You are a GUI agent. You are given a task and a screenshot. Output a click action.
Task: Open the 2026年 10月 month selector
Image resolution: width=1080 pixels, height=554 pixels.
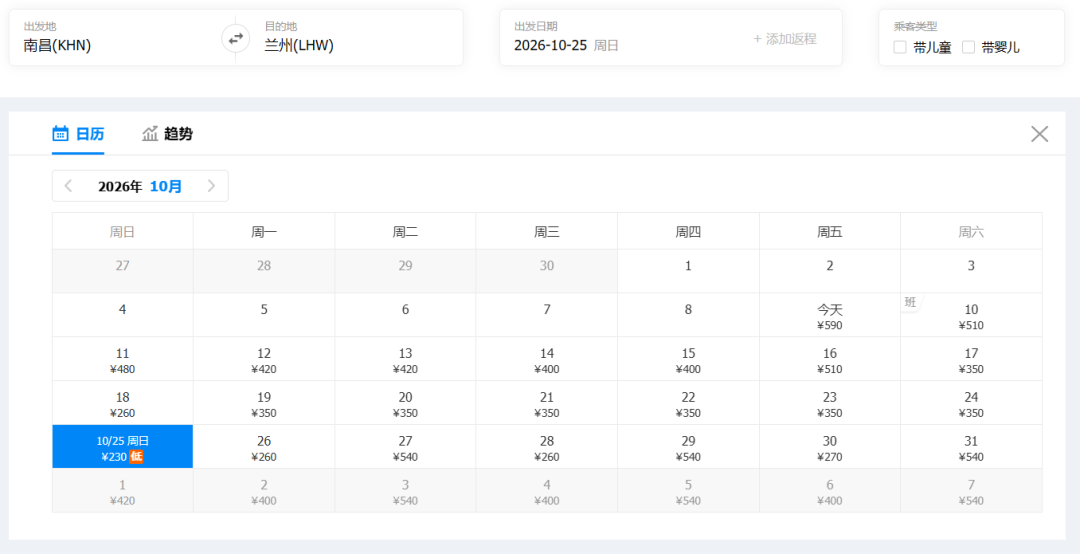[140, 186]
